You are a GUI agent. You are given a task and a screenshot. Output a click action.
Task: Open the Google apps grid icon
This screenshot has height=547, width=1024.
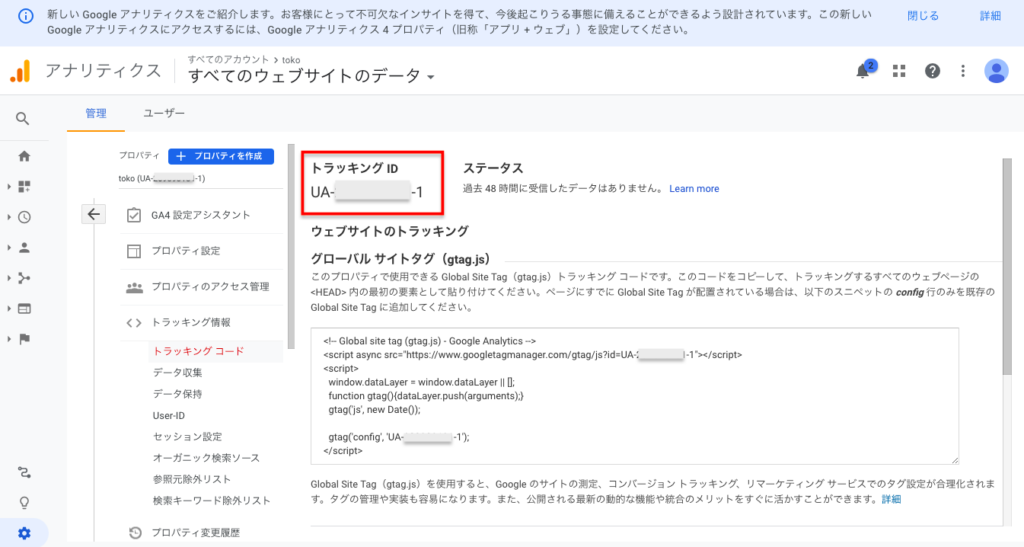tap(899, 70)
